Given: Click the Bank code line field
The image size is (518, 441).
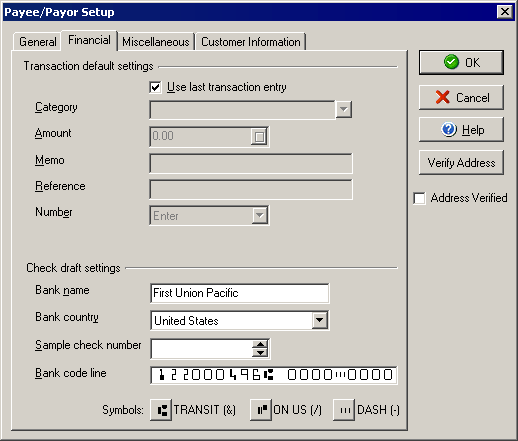Looking at the screenshot, I should click(274, 375).
